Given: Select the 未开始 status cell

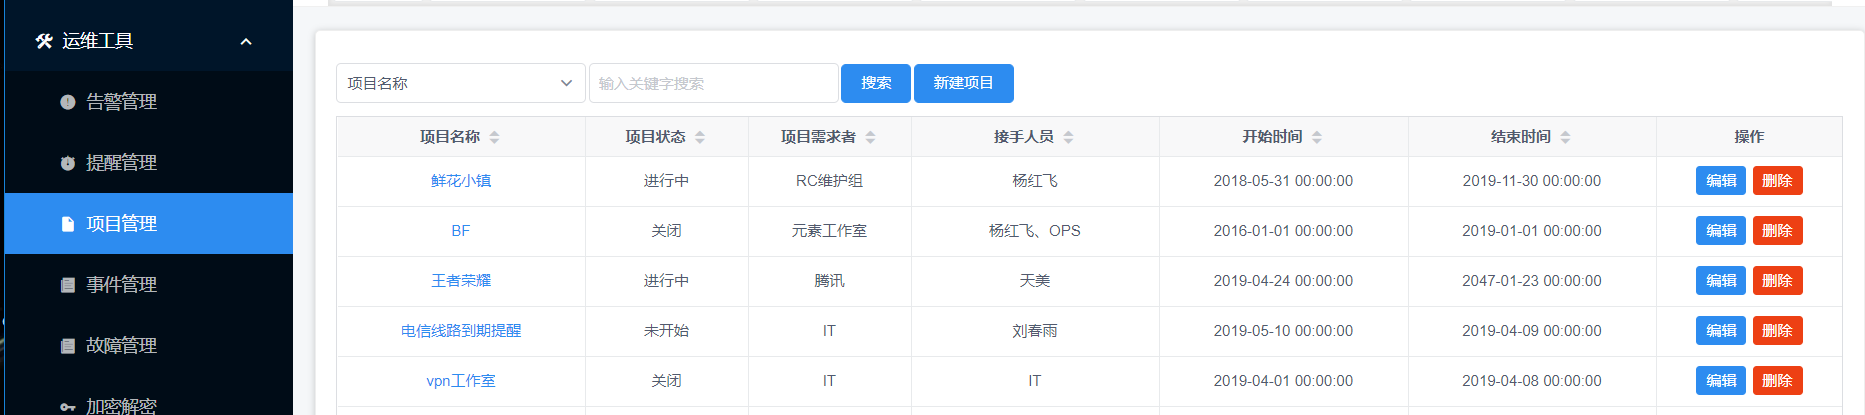Looking at the screenshot, I should (666, 331).
